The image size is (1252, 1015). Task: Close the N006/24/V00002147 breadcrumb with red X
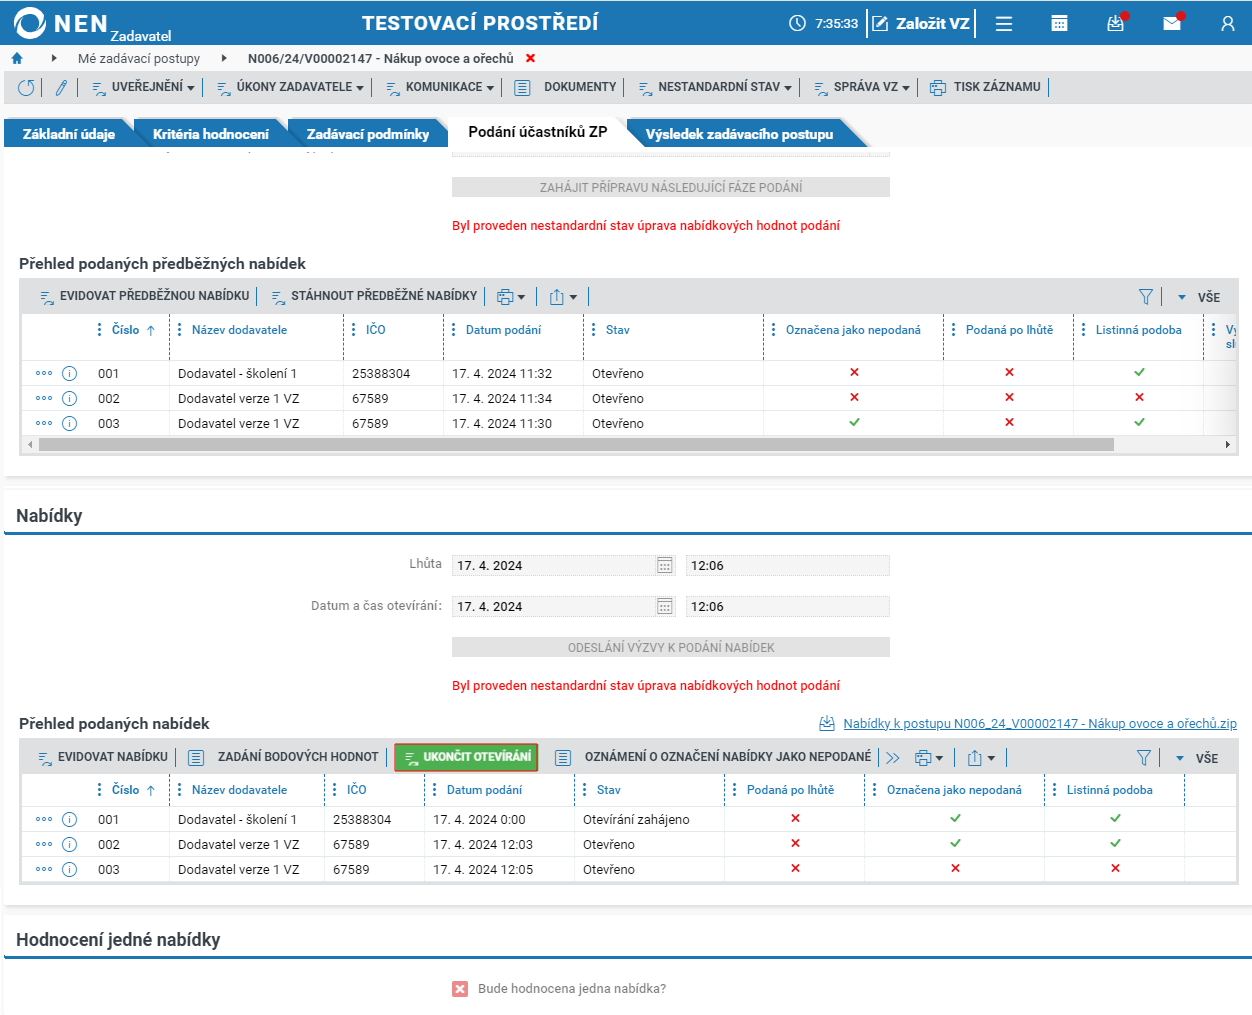point(531,59)
